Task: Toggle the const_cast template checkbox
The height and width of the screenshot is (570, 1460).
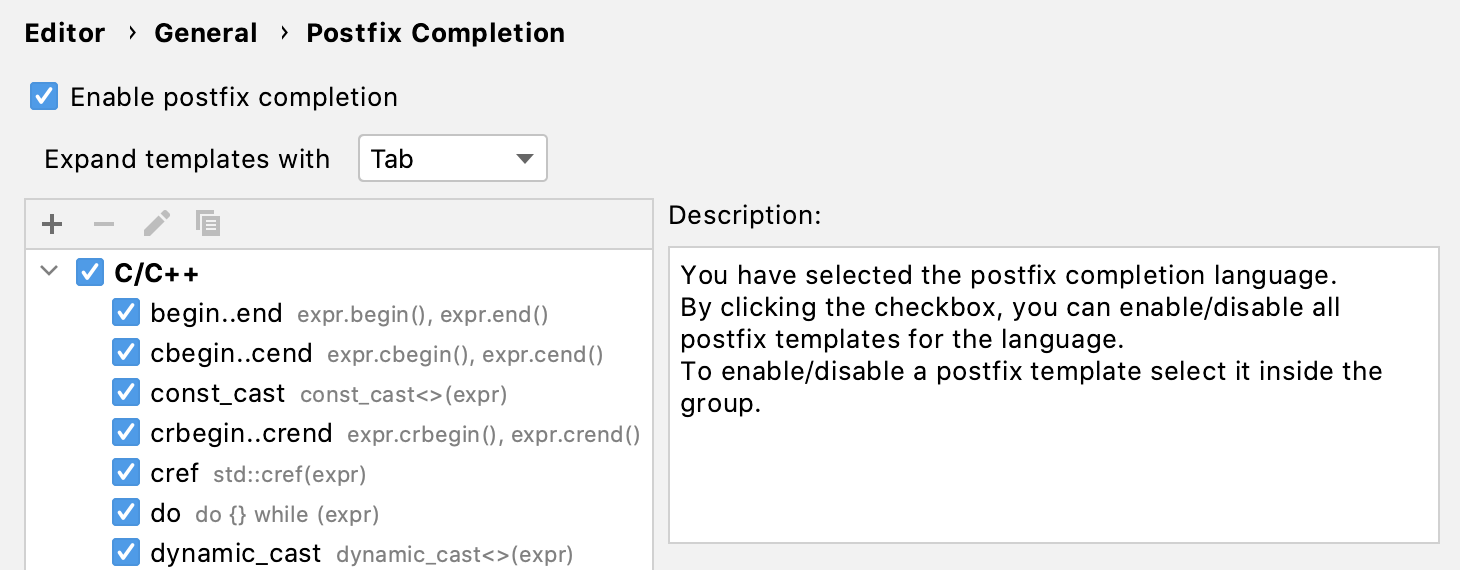Action: (125, 393)
